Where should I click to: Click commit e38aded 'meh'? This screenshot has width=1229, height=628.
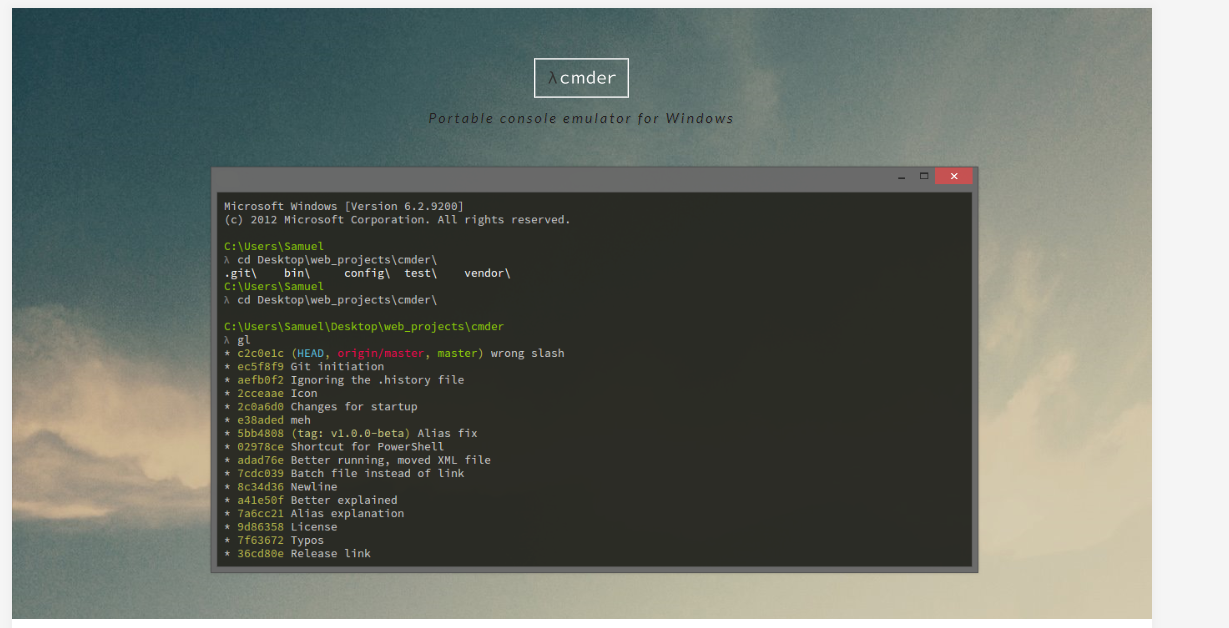267,420
